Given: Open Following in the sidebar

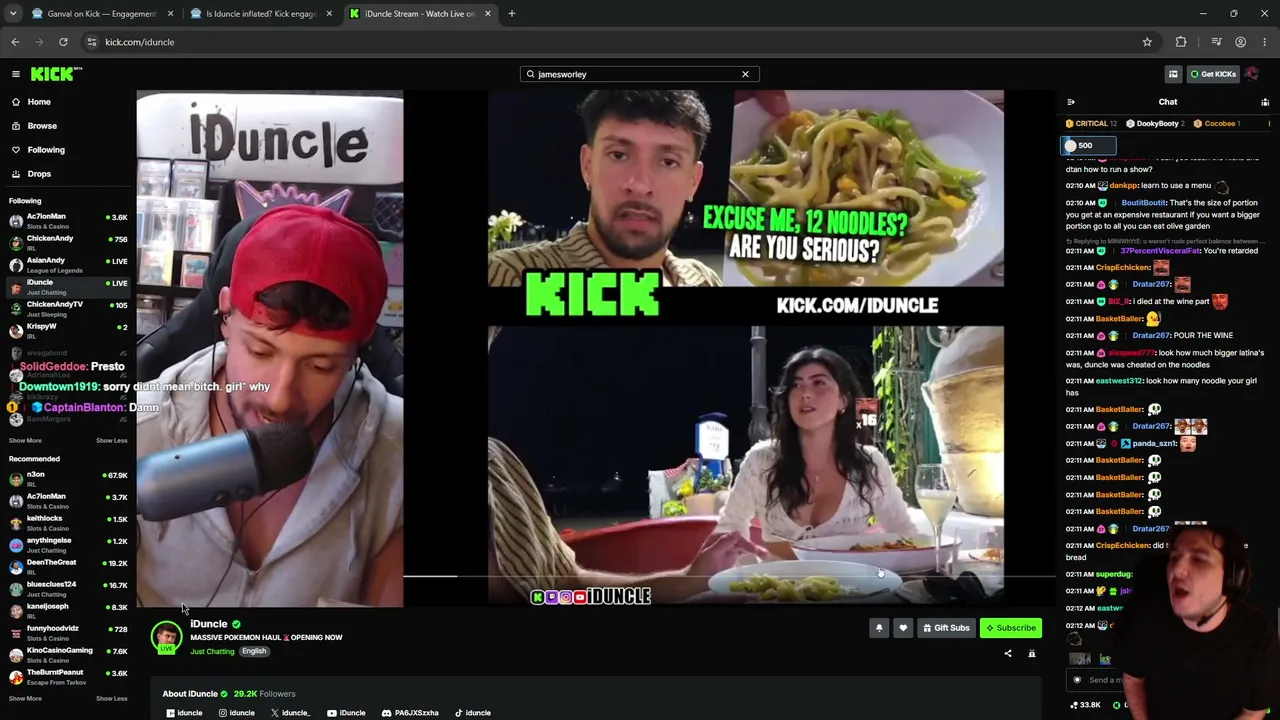Looking at the screenshot, I should (x=46, y=150).
